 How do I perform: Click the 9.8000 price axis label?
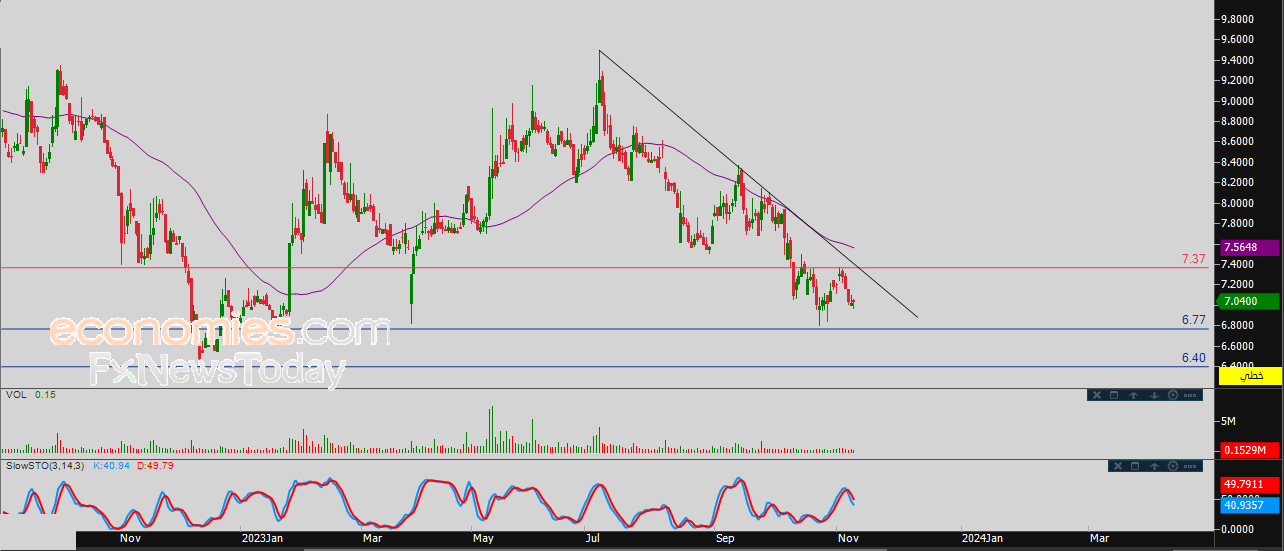[1237, 19]
